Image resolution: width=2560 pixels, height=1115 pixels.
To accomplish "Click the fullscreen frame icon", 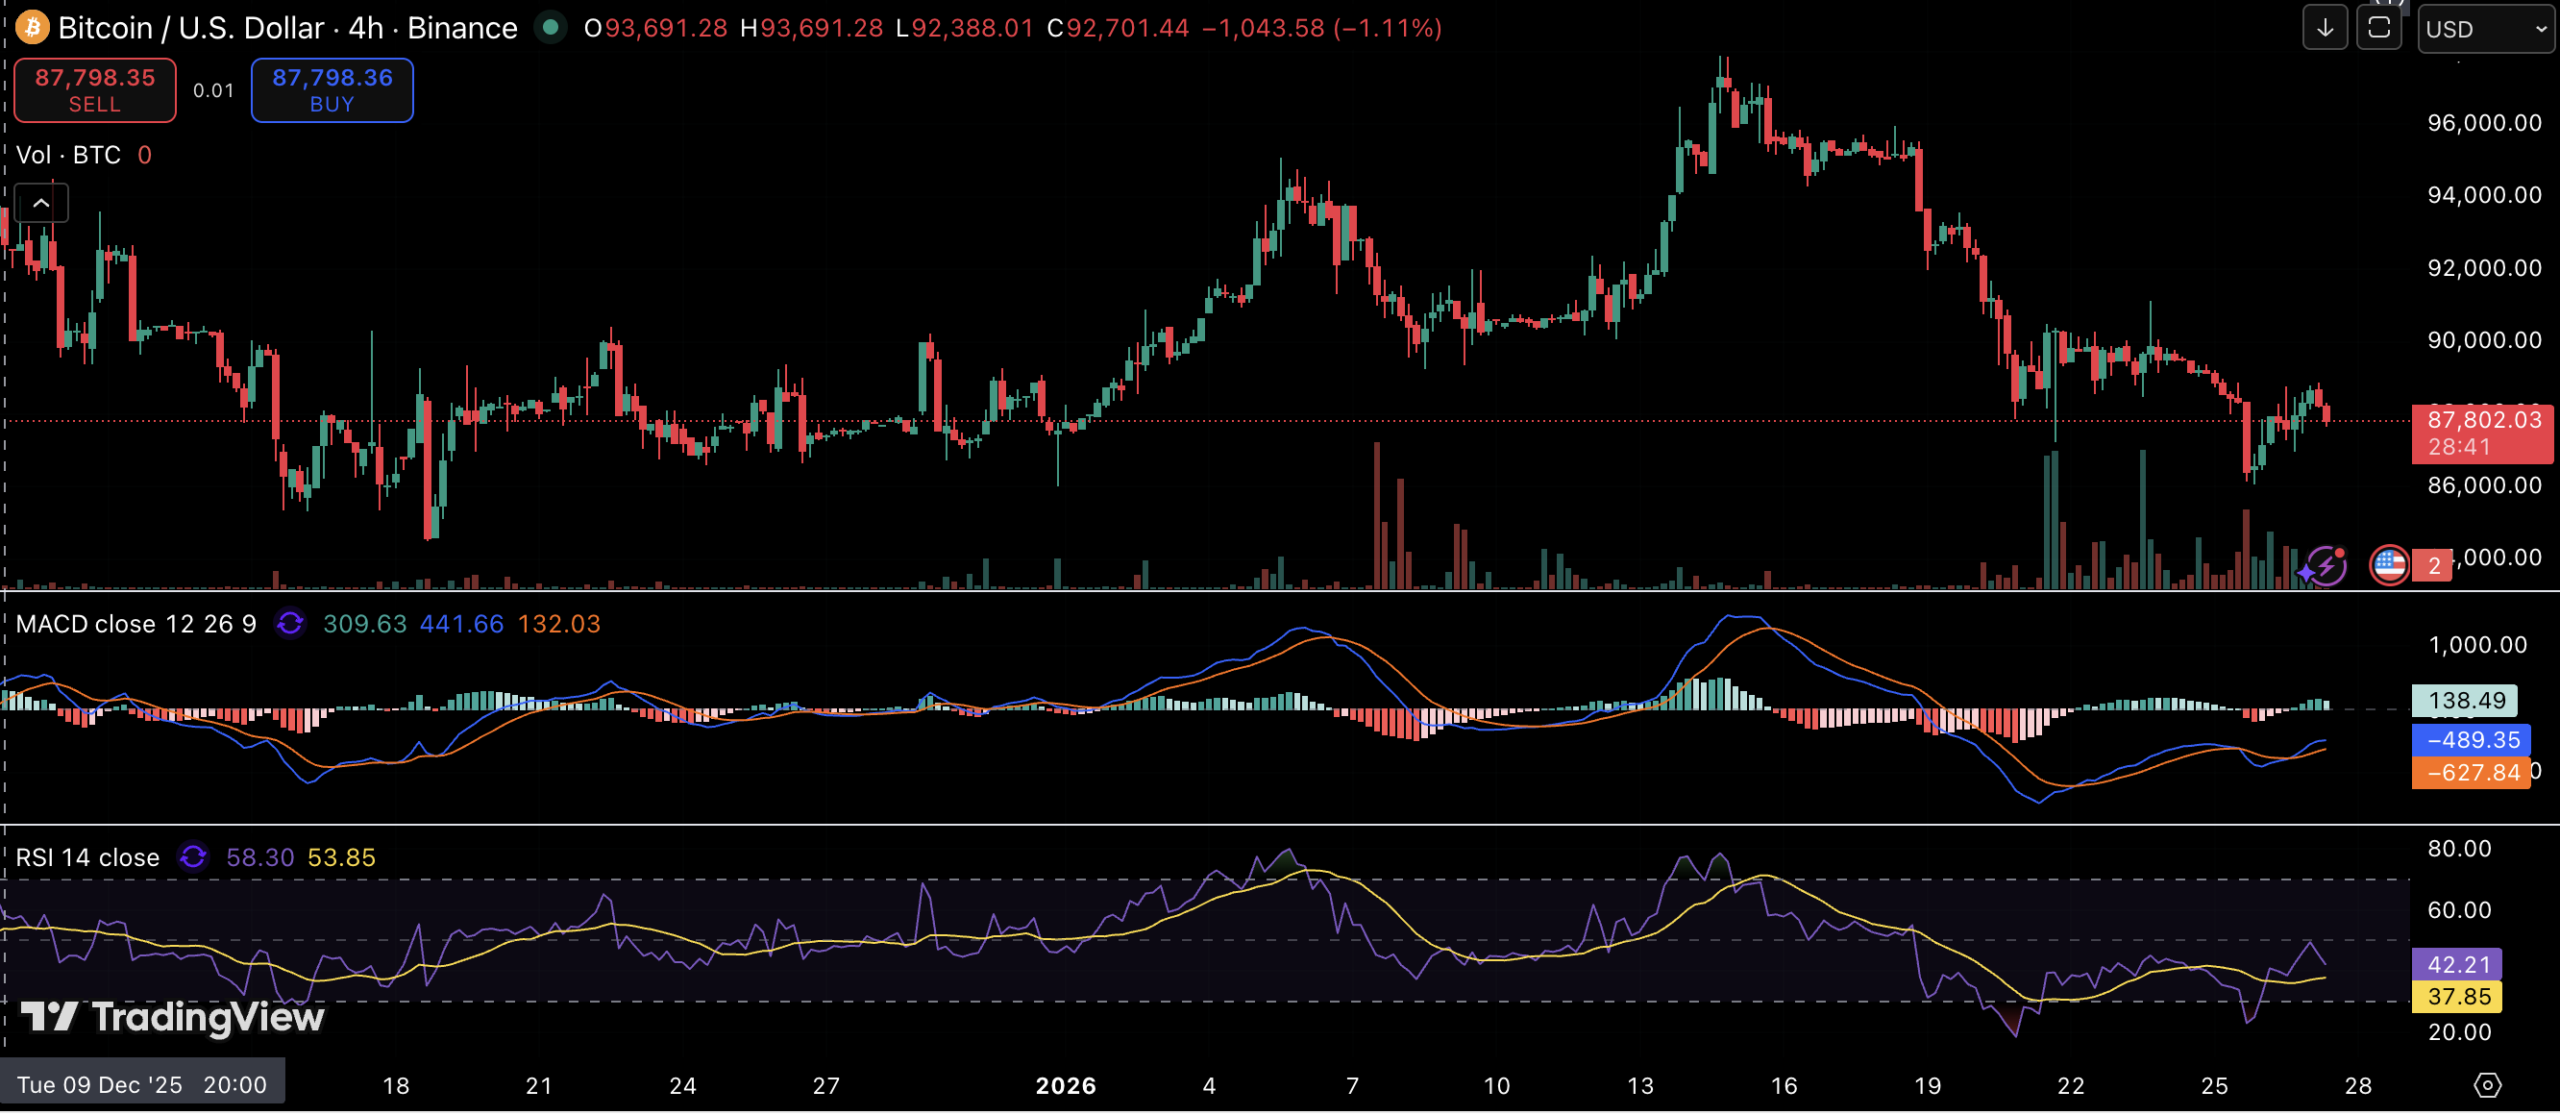I will [2379, 28].
